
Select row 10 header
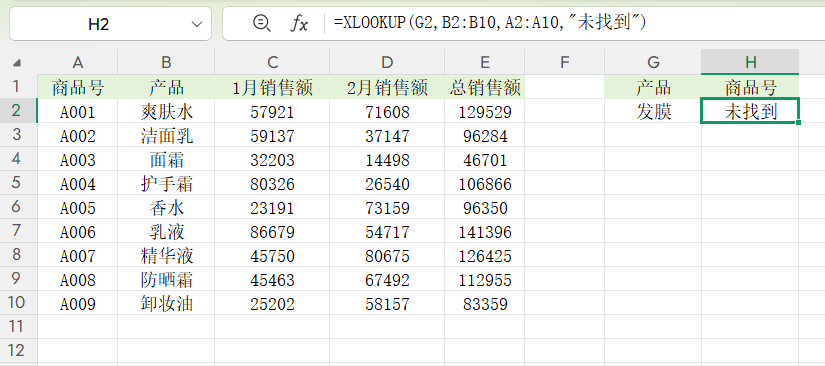click(18, 302)
